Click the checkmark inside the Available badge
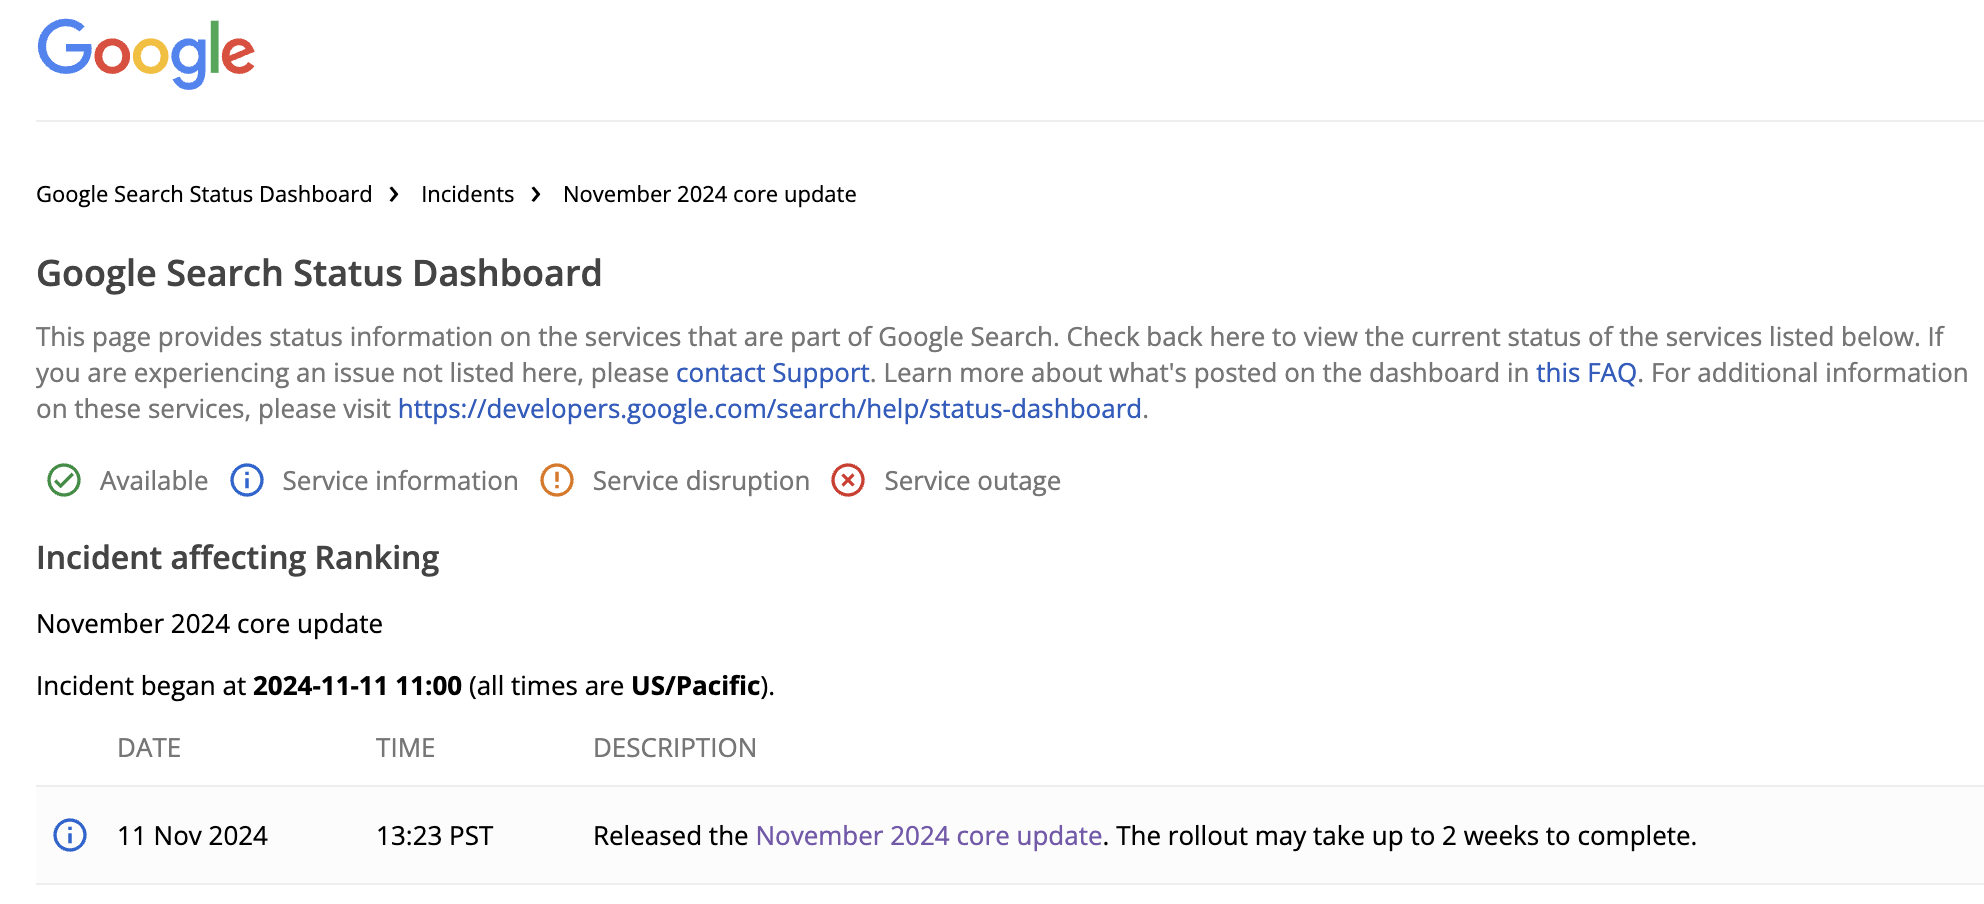 click(63, 481)
